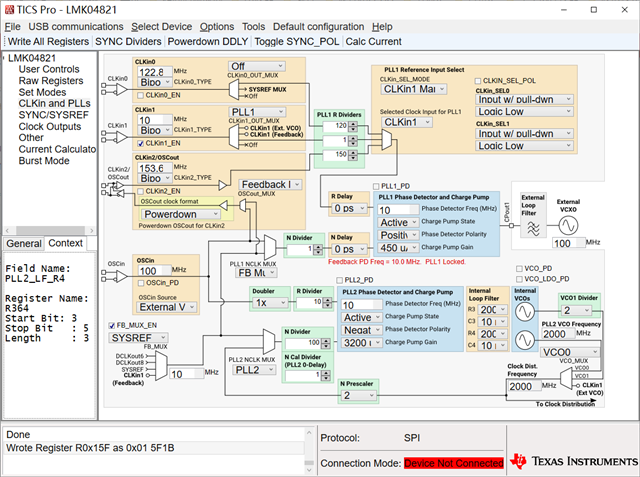Click the OSCout clock format buffer triangle
Screen dimensions: 640x477
[x=223, y=205]
